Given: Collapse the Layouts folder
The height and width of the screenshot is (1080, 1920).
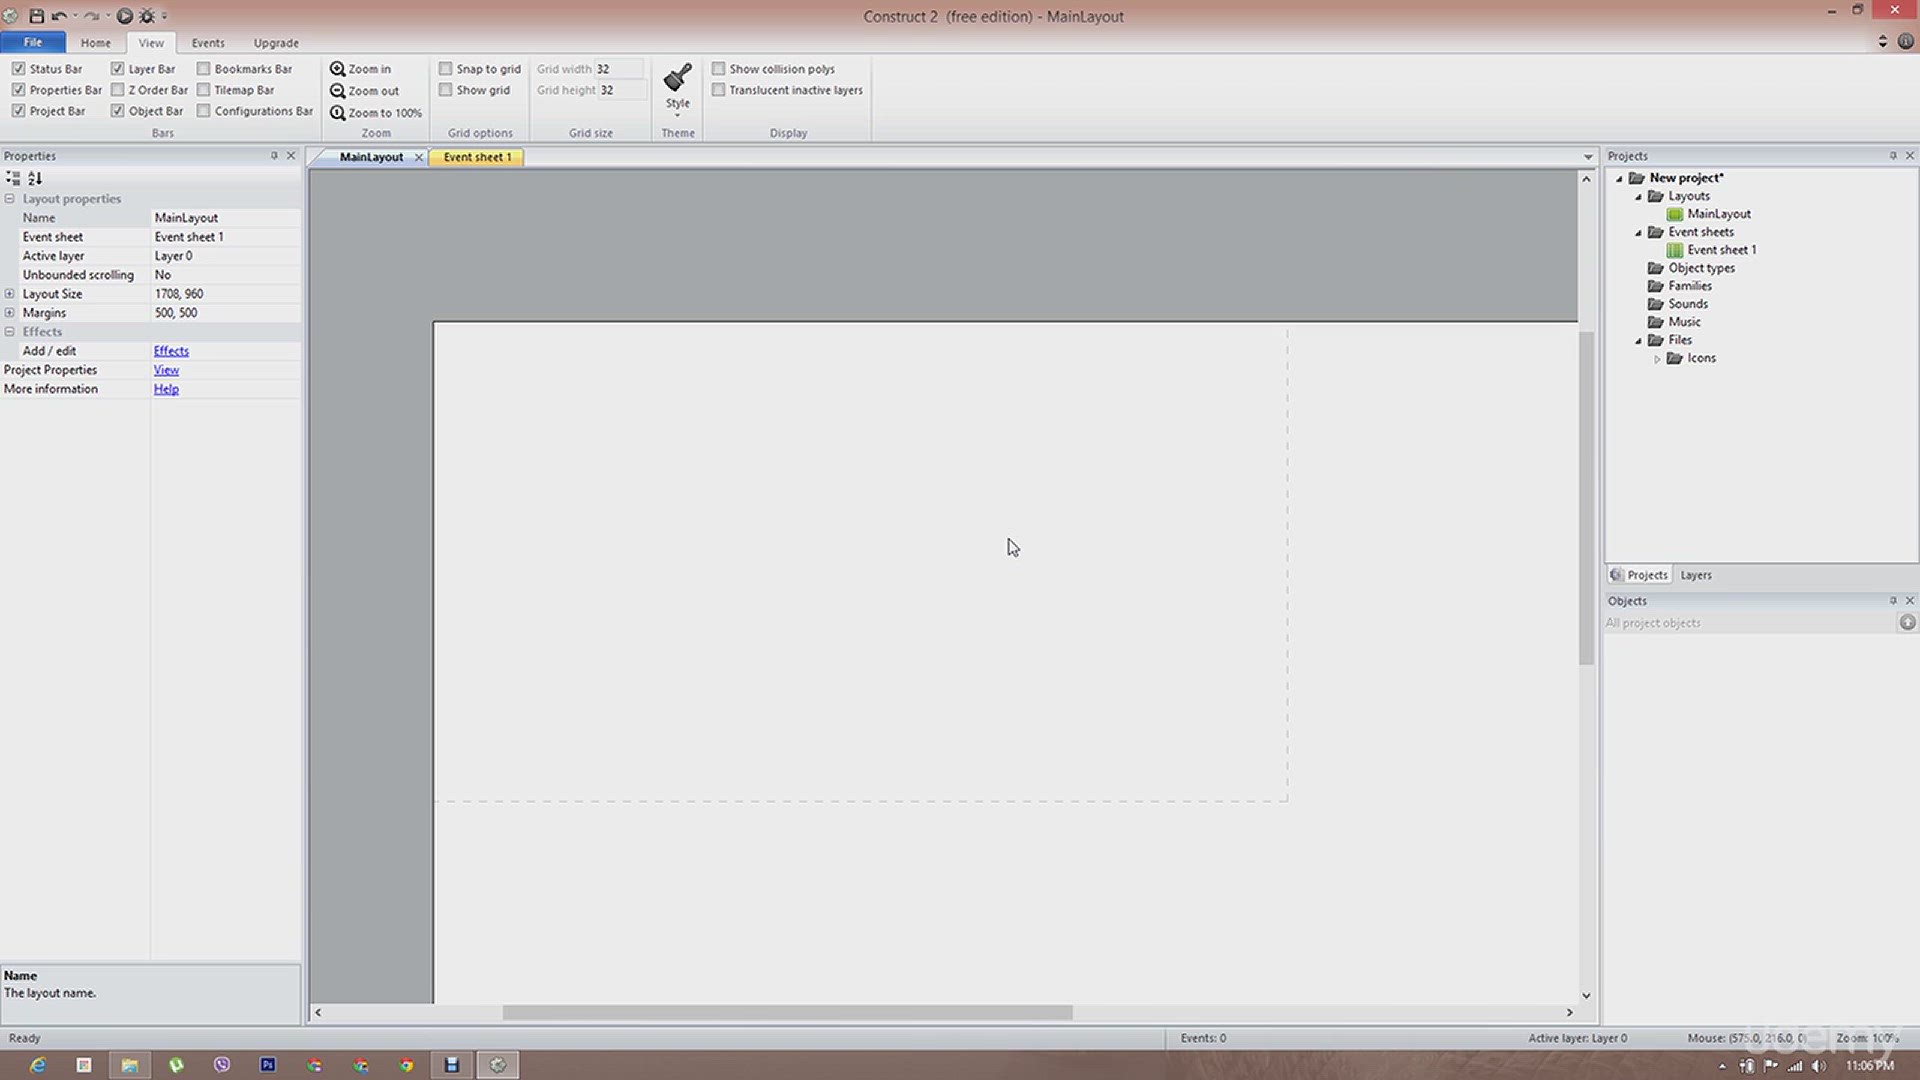Looking at the screenshot, I should click(x=1638, y=196).
